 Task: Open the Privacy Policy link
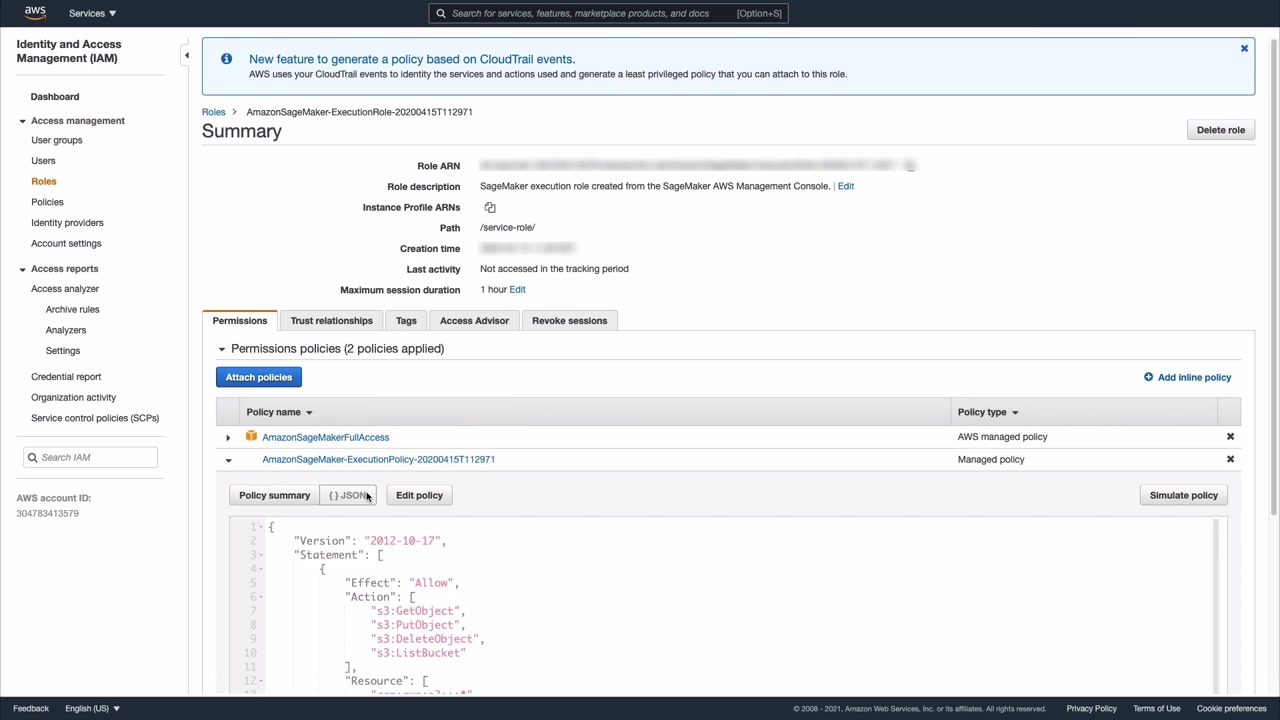pyautogui.click(x=1091, y=709)
